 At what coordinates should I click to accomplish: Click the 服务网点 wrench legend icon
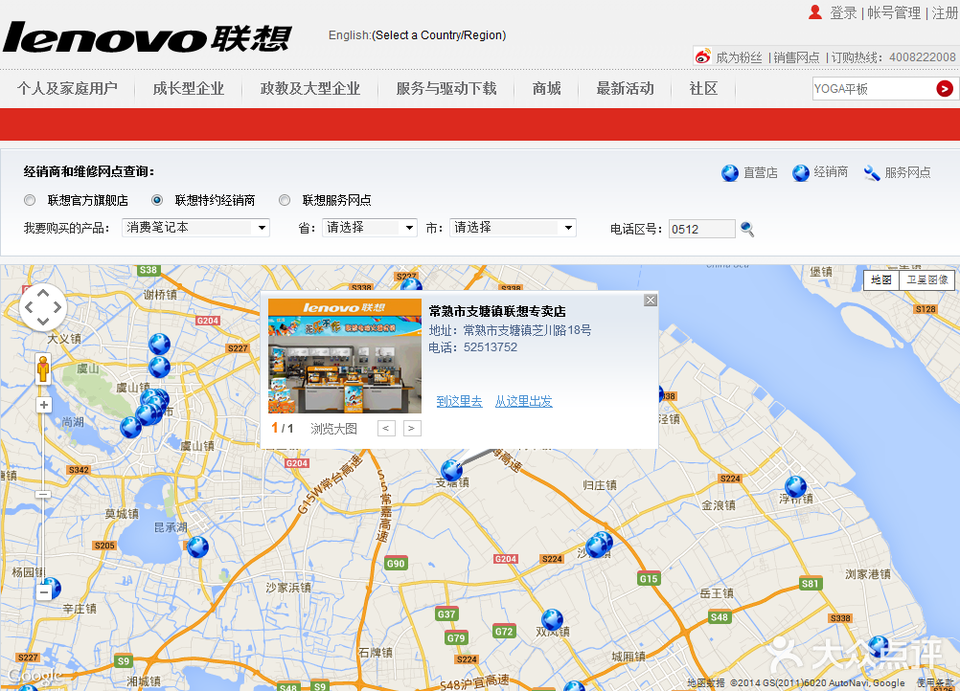871,173
